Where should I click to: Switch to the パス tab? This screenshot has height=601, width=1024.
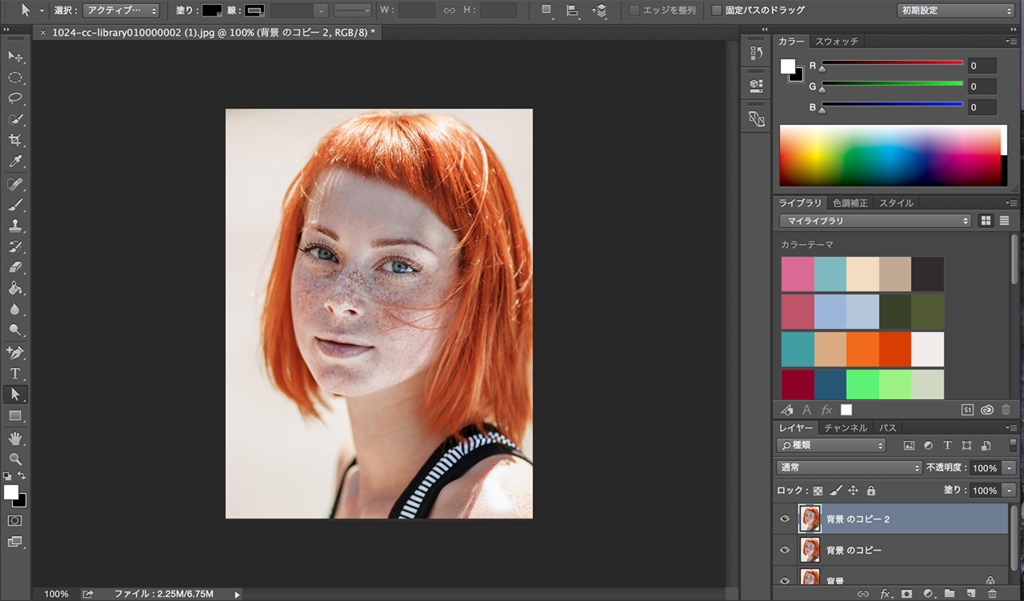click(x=888, y=428)
